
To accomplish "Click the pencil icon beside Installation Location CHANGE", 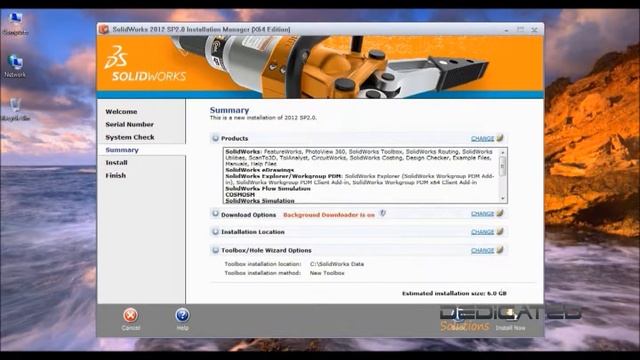I will click(x=500, y=231).
